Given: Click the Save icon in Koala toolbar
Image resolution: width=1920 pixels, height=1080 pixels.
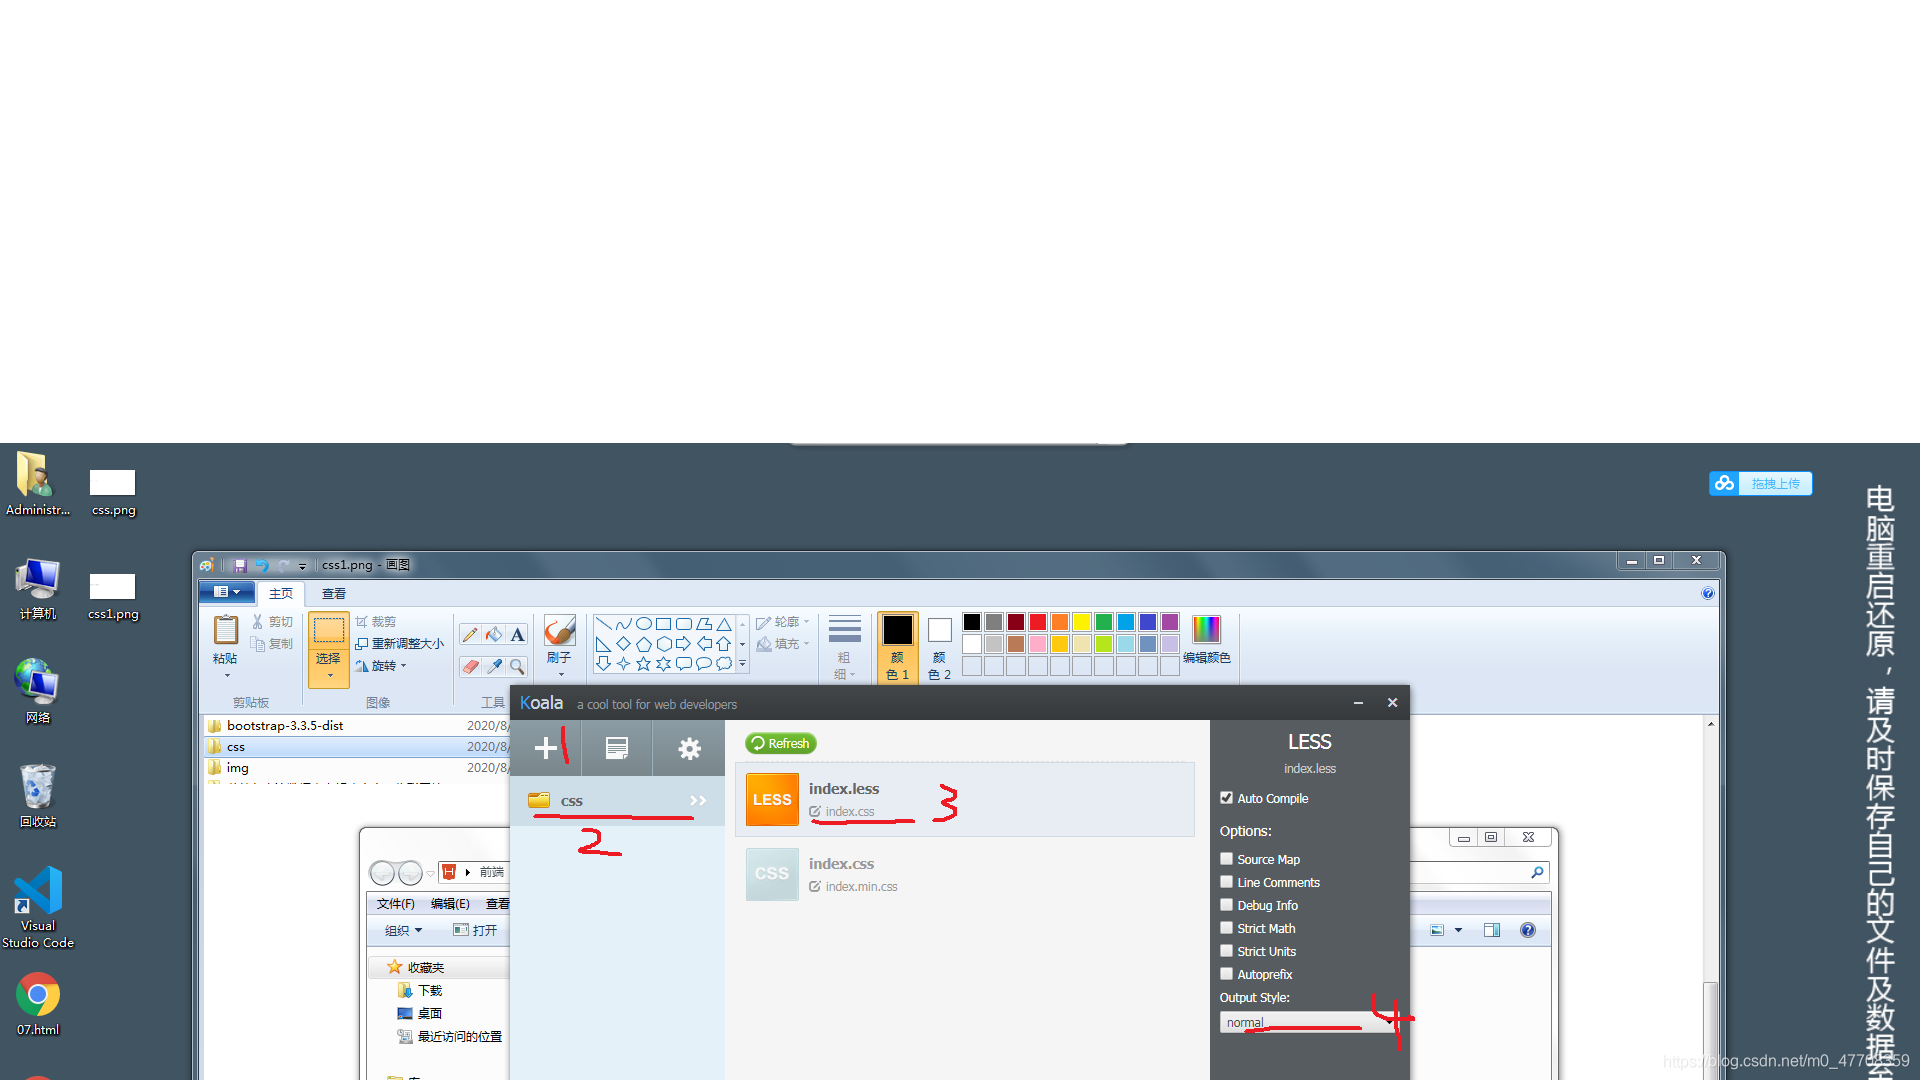Looking at the screenshot, I should click(617, 748).
